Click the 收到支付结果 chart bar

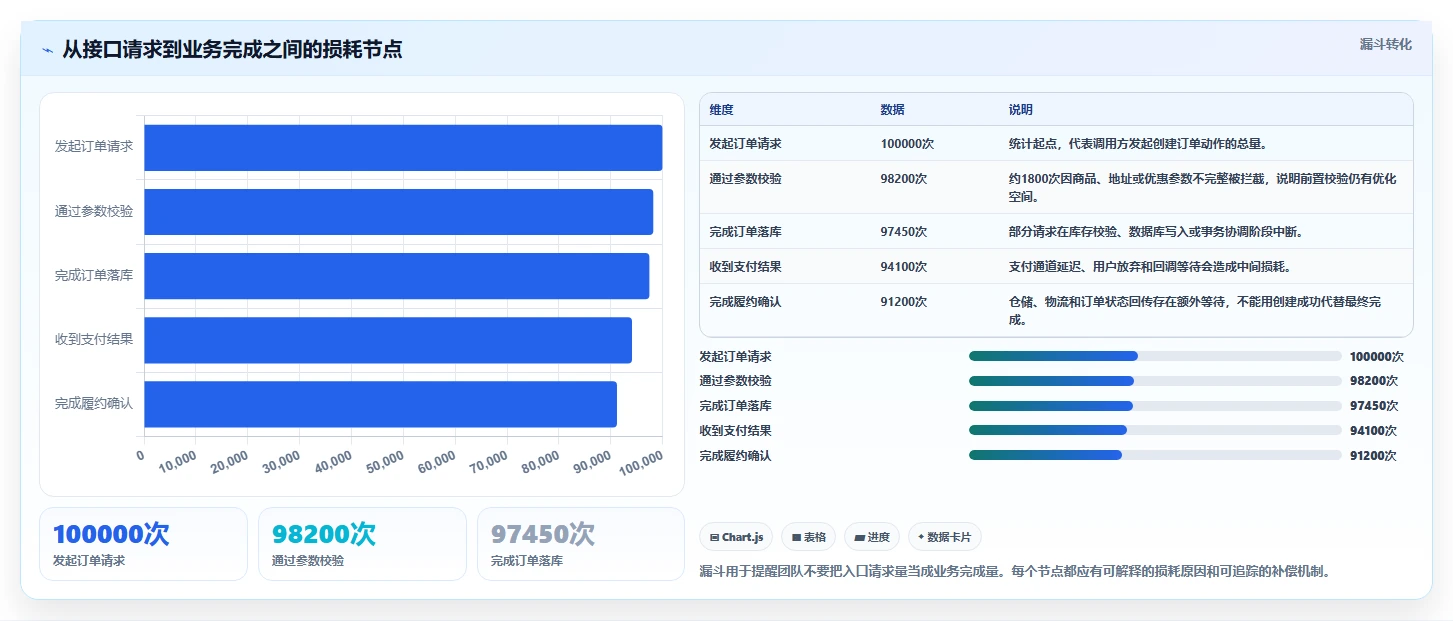tap(388, 340)
